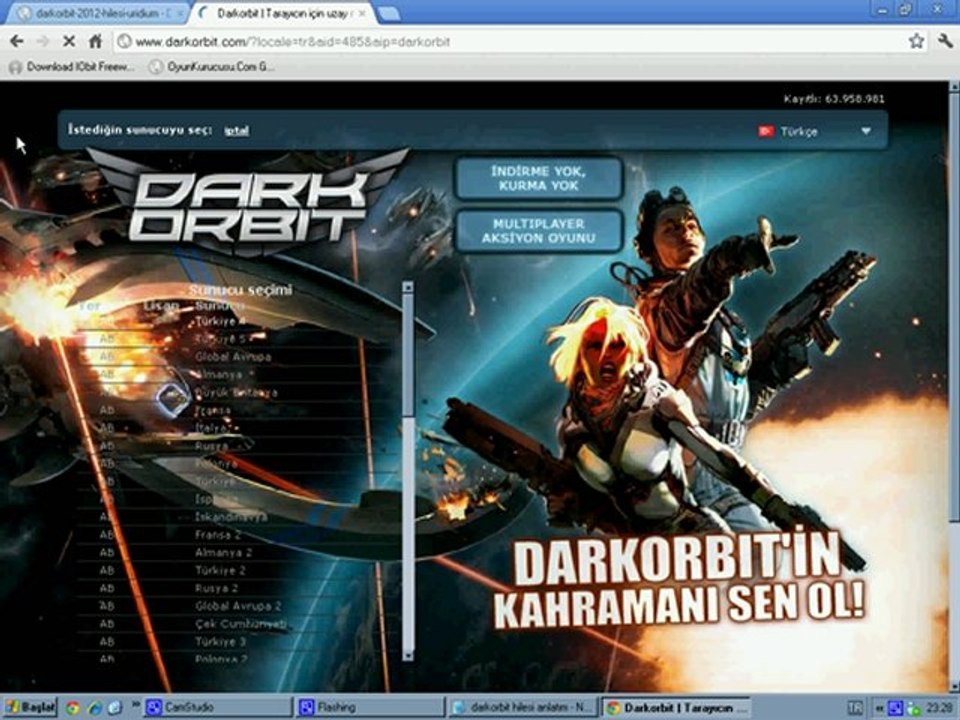Click the Sunucu seçimi heading
Image resolution: width=960 pixels, height=720 pixels.
pos(241,290)
